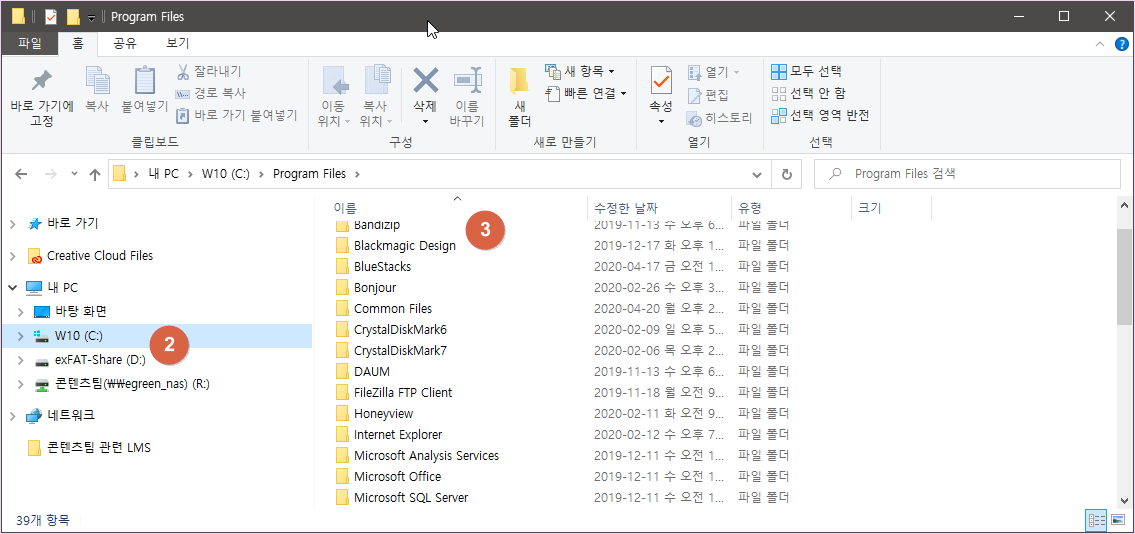Screen dimensions: 1135x534
Task: Expand Creative Cloud Files tree node
Action: [12, 255]
